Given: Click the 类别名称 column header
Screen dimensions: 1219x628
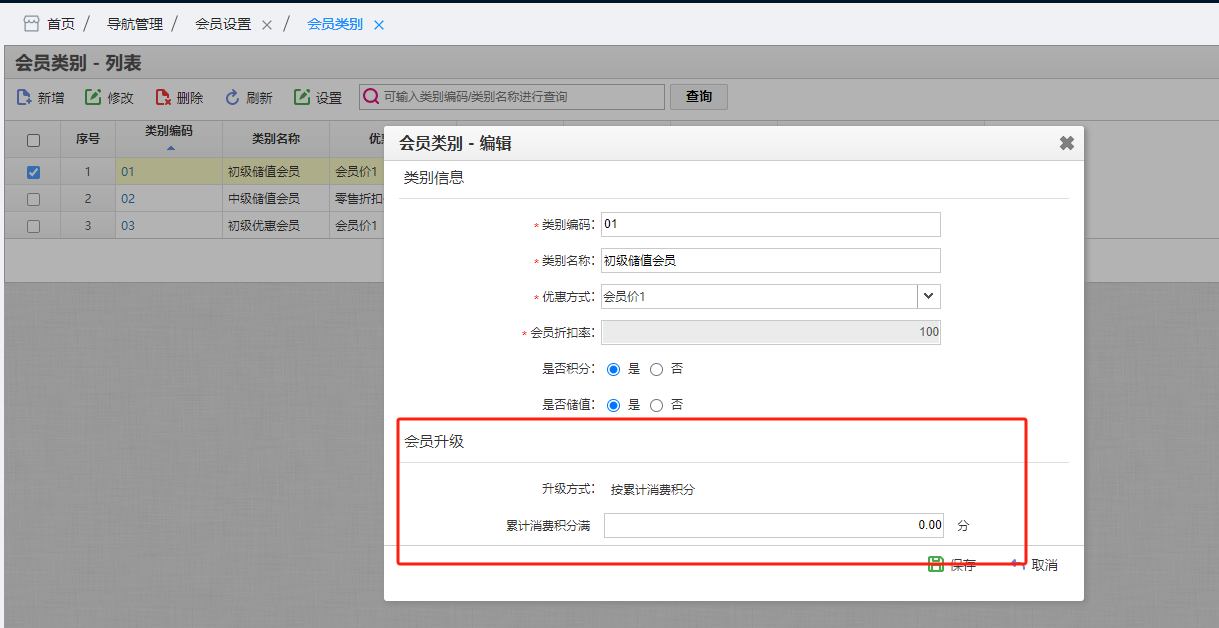Looking at the screenshot, I should [276, 139].
